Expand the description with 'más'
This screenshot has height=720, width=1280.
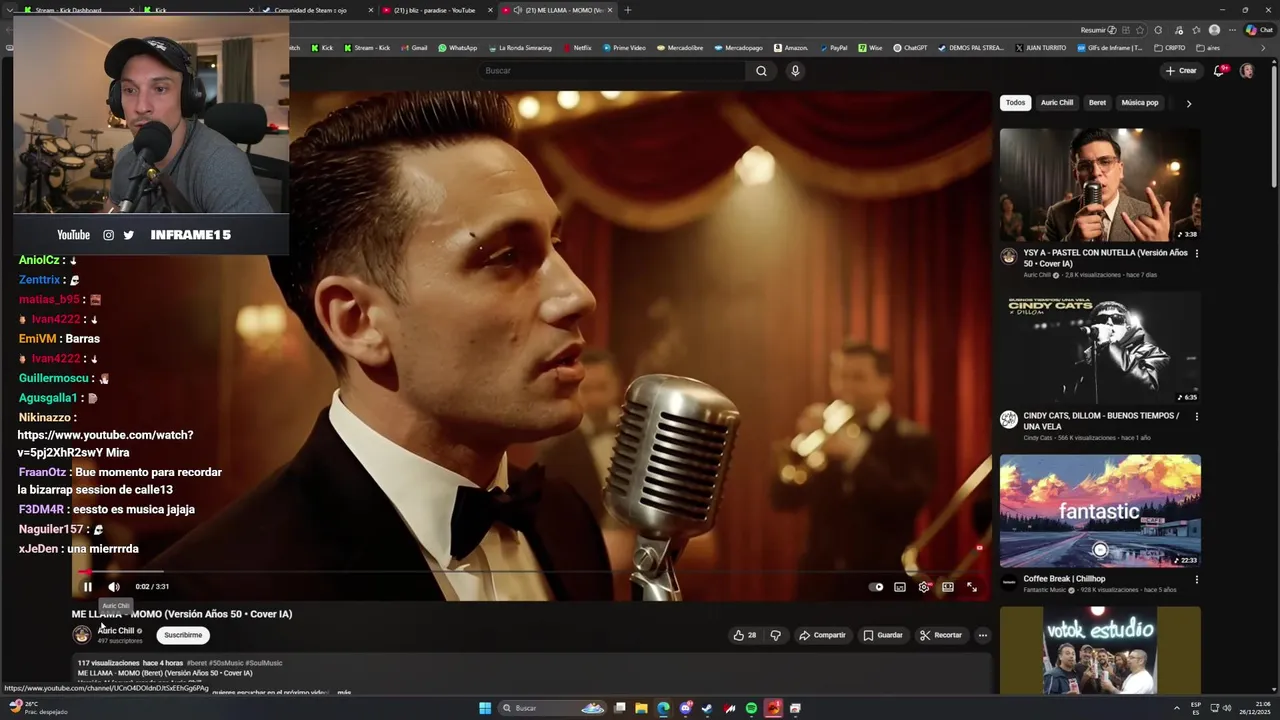pos(344,692)
